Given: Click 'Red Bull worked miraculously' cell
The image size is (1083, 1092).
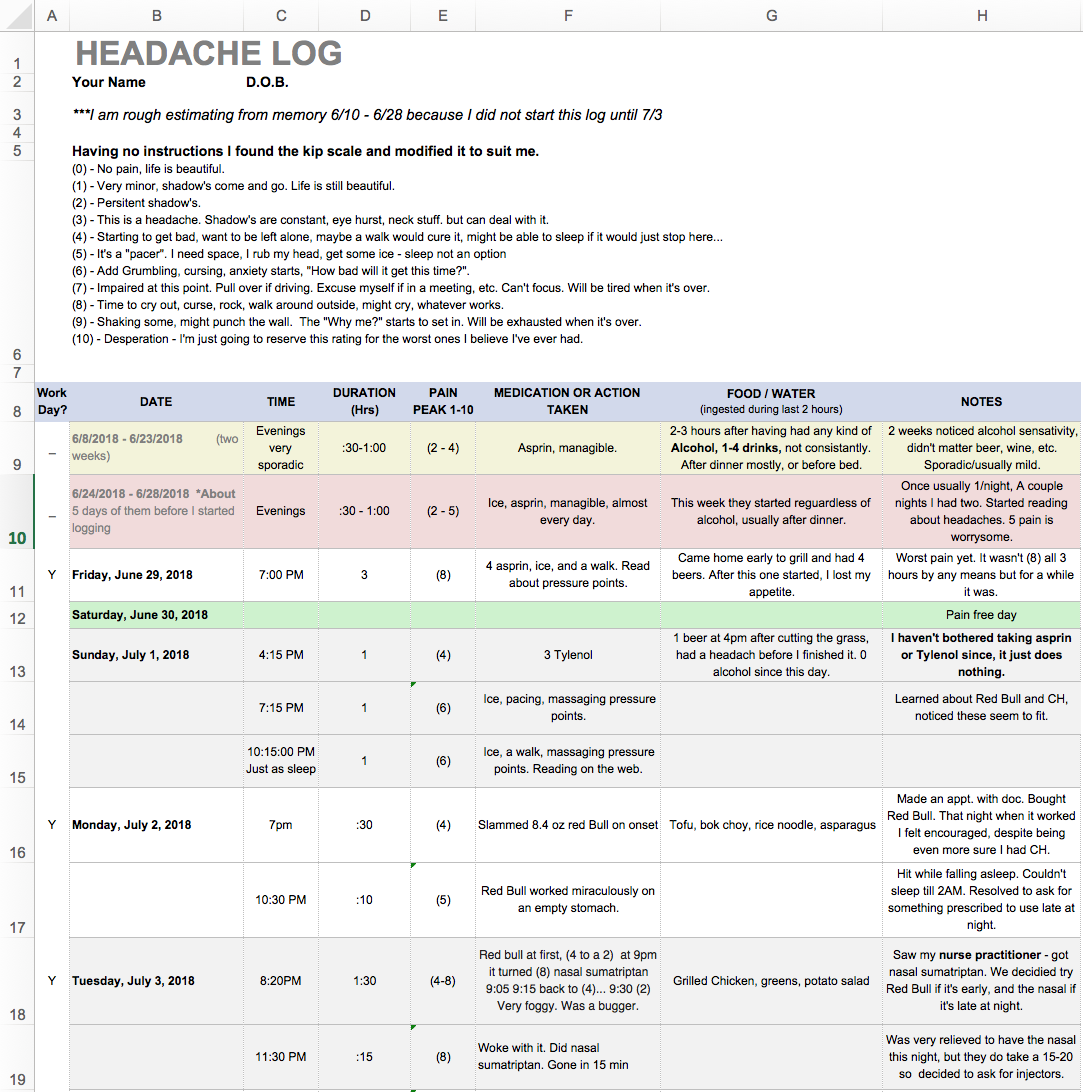Looking at the screenshot, I should tap(568, 900).
